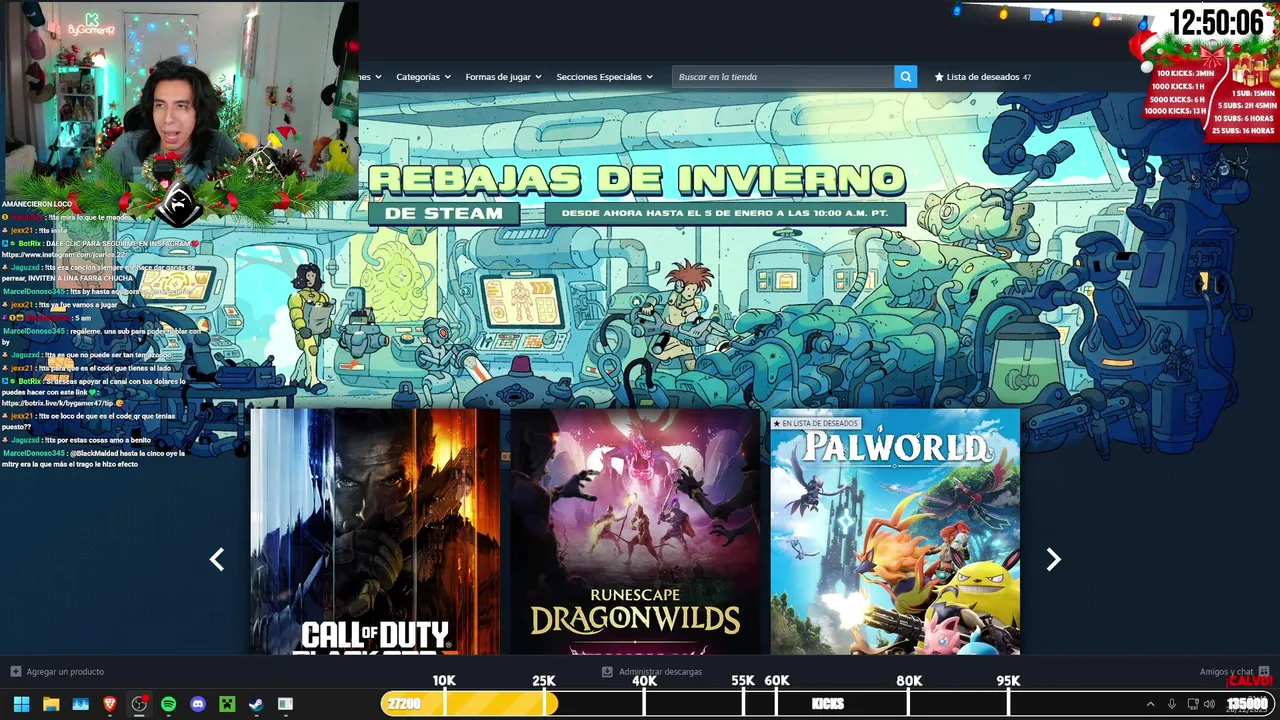Open the Categorías dropdown menu
This screenshot has width=1280, height=720.
(423, 77)
